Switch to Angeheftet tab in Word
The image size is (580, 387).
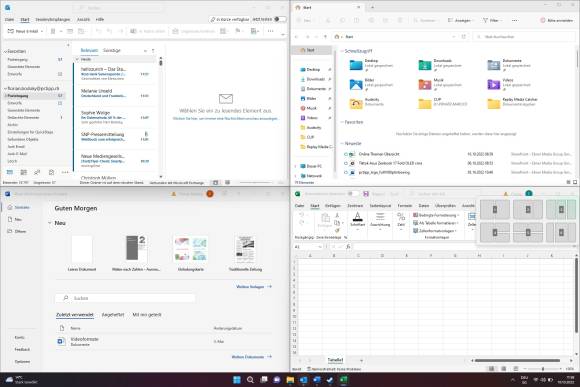tap(113, 314)
